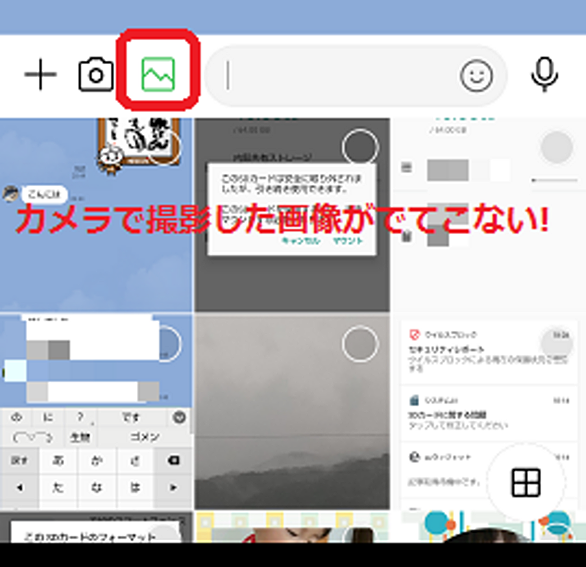Select the storage settings screenshot circle
The width and height of the screenshot is (586, 567).
(x=557, y=147)
